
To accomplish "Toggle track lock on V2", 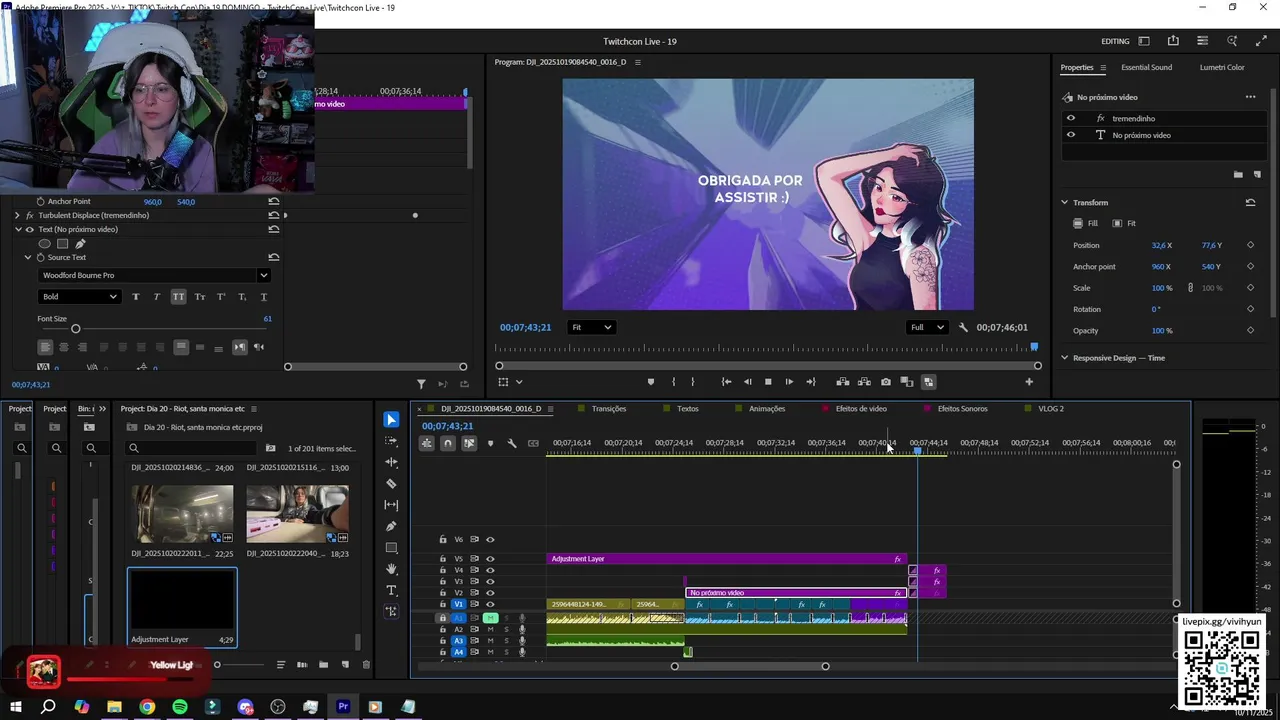I will pos(443,593).
